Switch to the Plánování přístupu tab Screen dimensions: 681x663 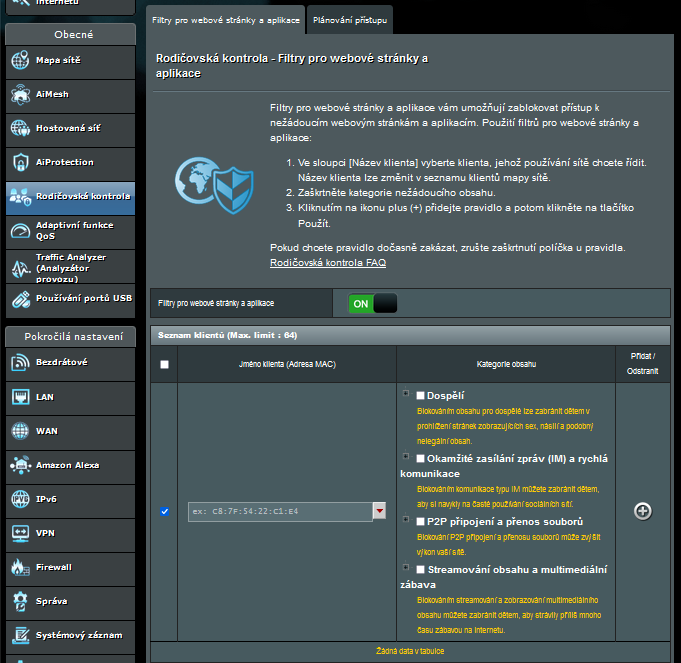pyautogui.click(x=349, y=19)
